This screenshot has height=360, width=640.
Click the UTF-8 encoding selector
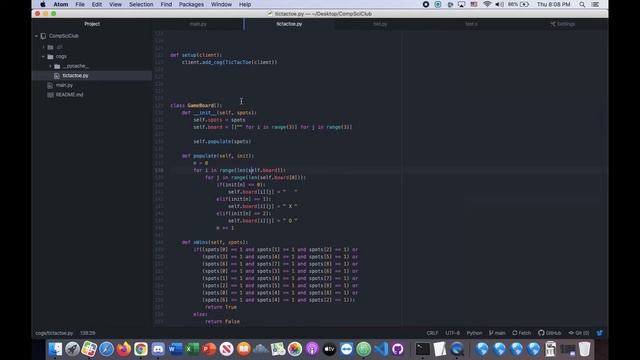pyautogui.click(x=453, y=333)
